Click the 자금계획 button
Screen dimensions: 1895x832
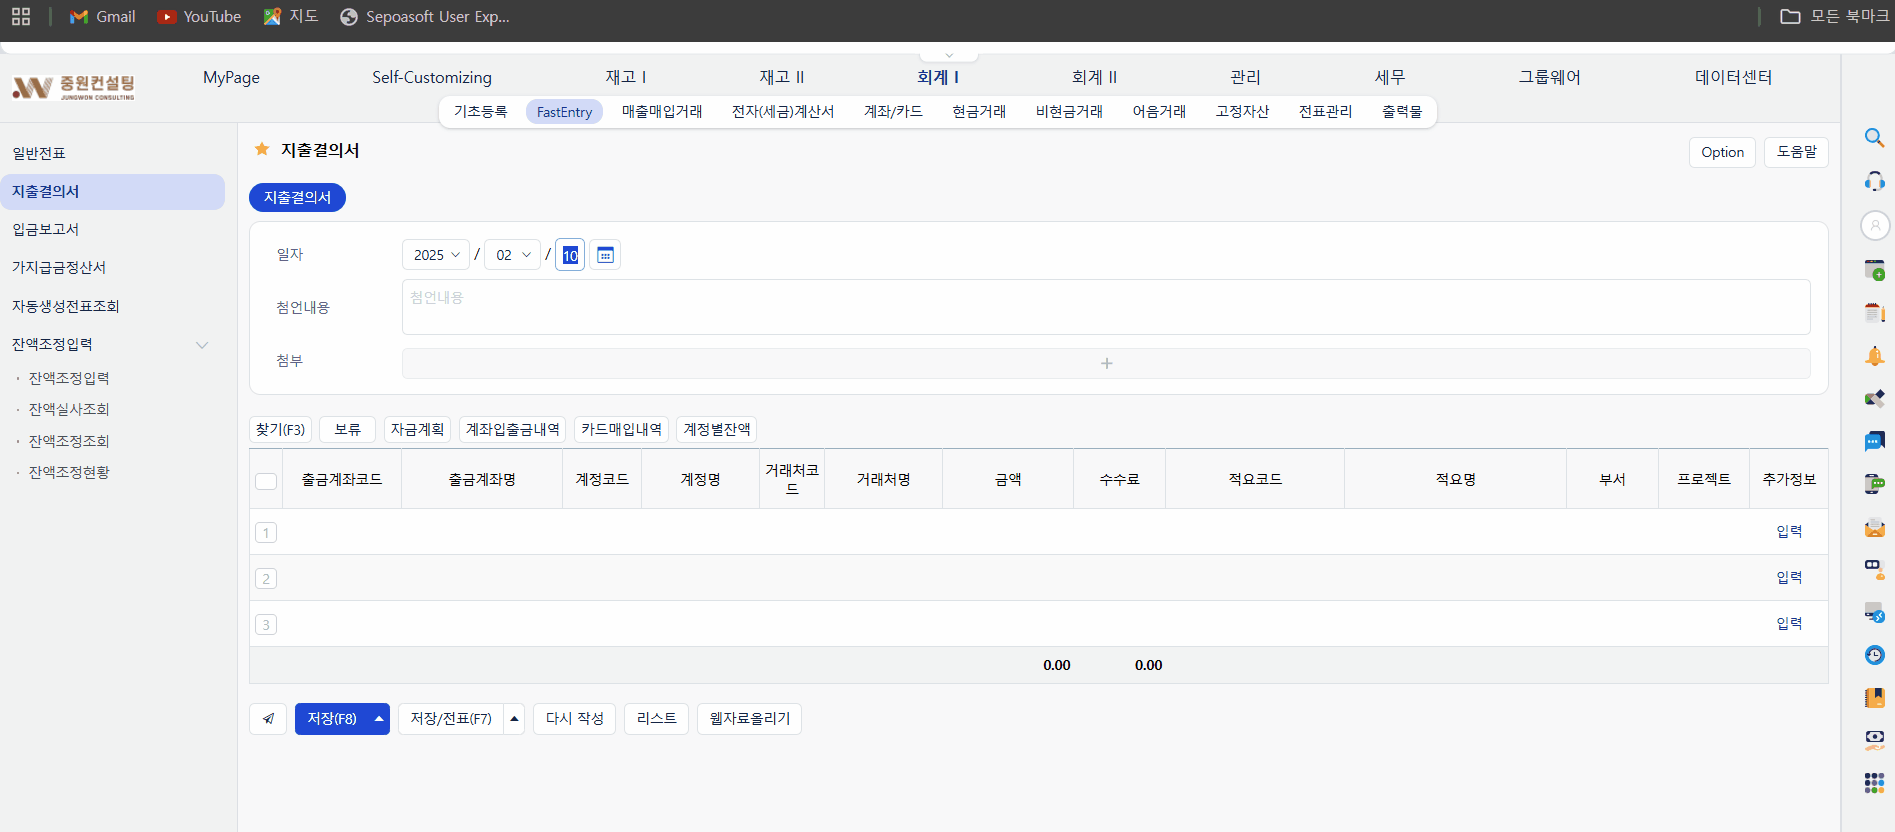pos(417,429)
